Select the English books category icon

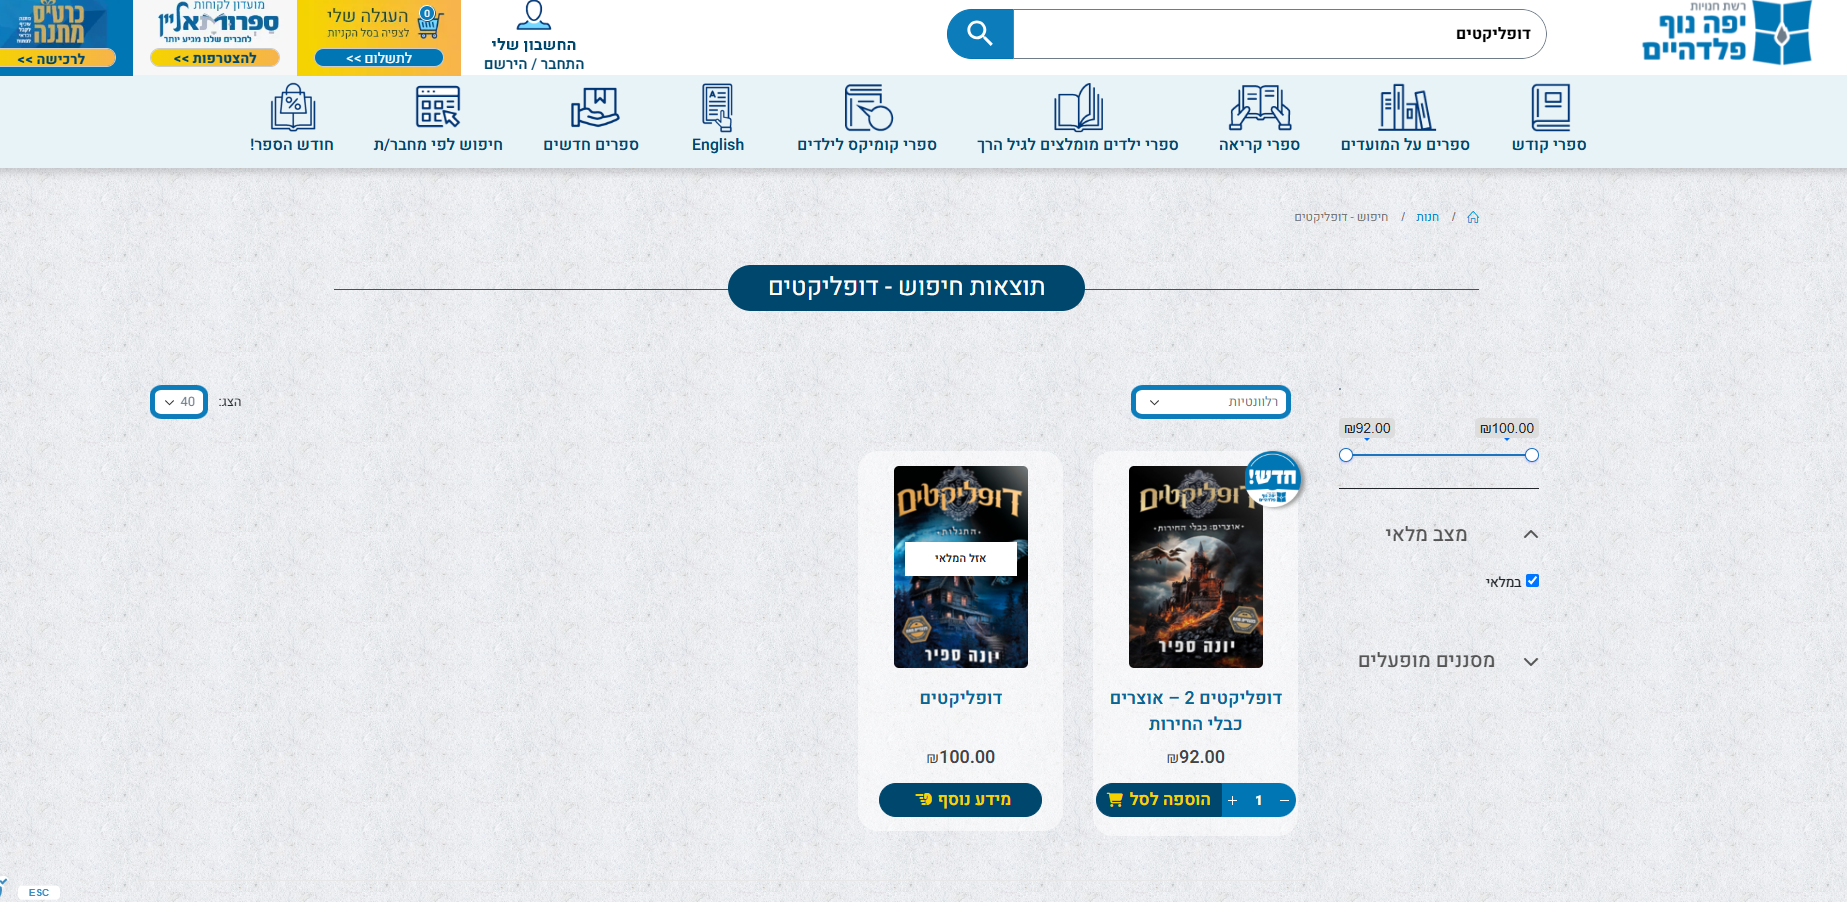pos(717,108)
